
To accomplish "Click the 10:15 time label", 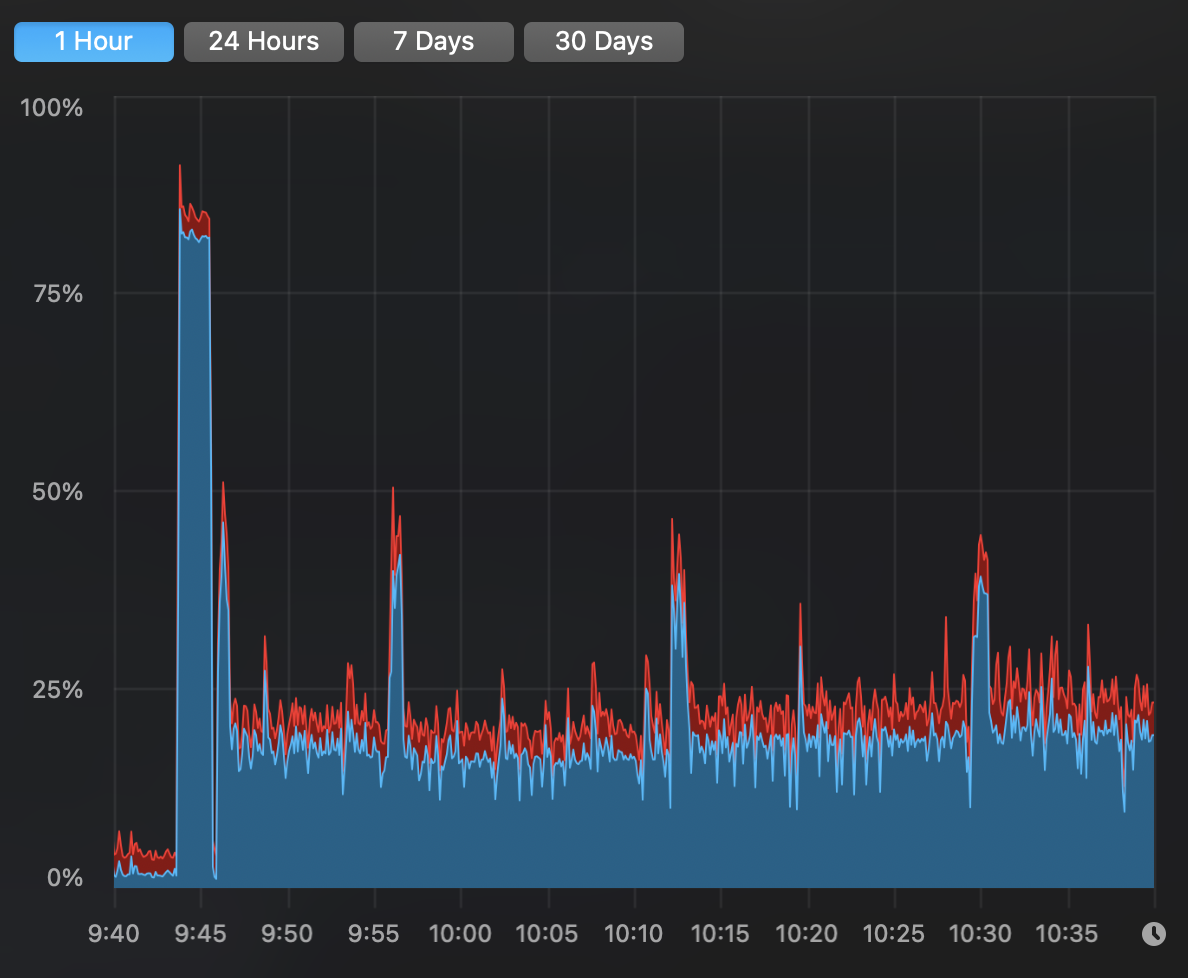I will tap(720, 933).
